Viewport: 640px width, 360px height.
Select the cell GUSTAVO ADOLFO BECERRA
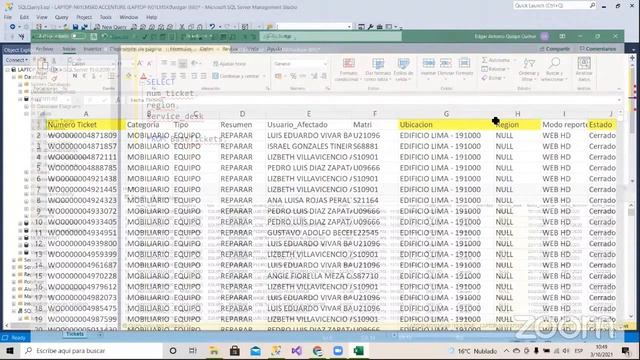click(309, 233)
